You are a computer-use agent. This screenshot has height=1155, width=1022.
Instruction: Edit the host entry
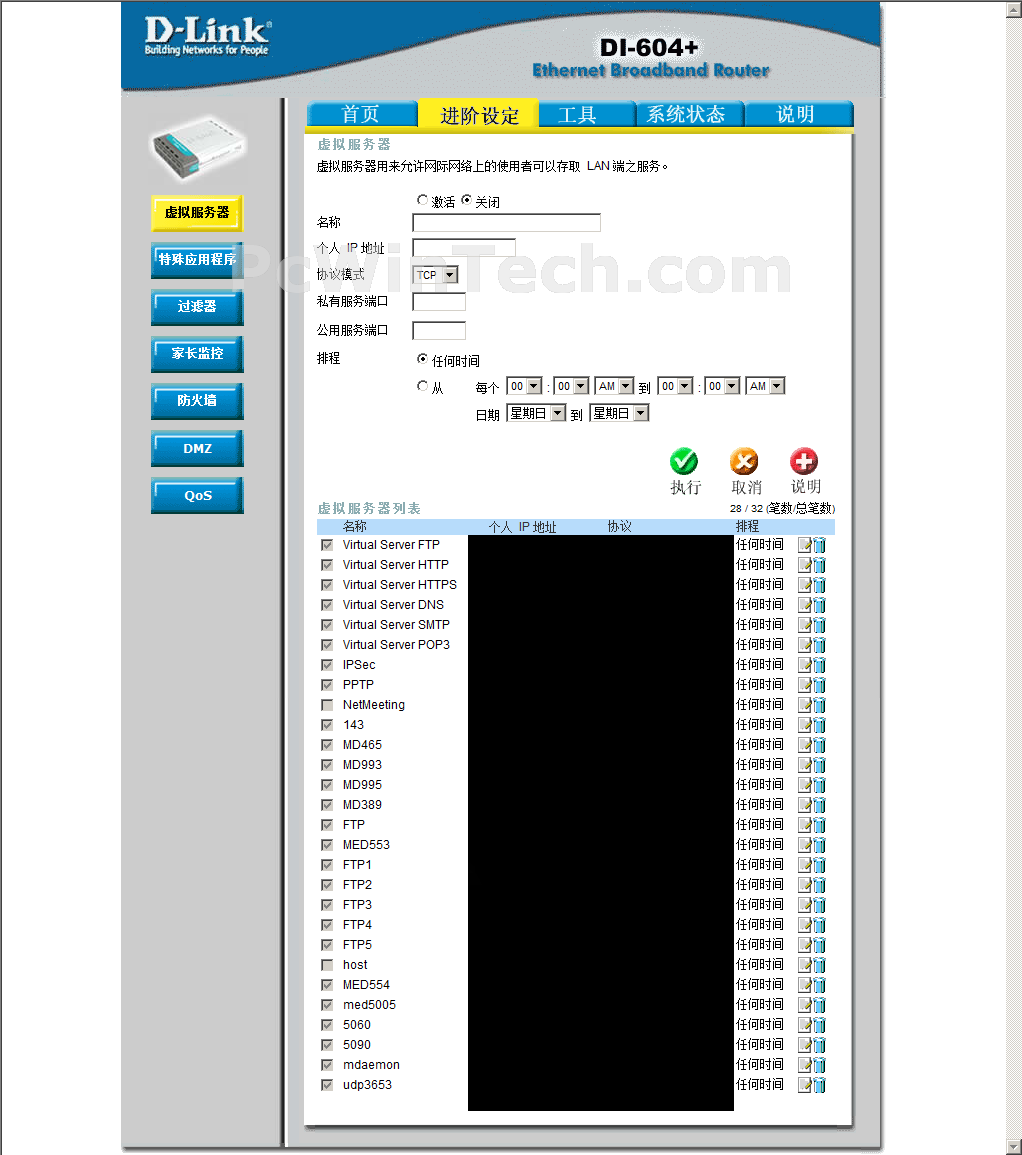[x=805, y=965]
